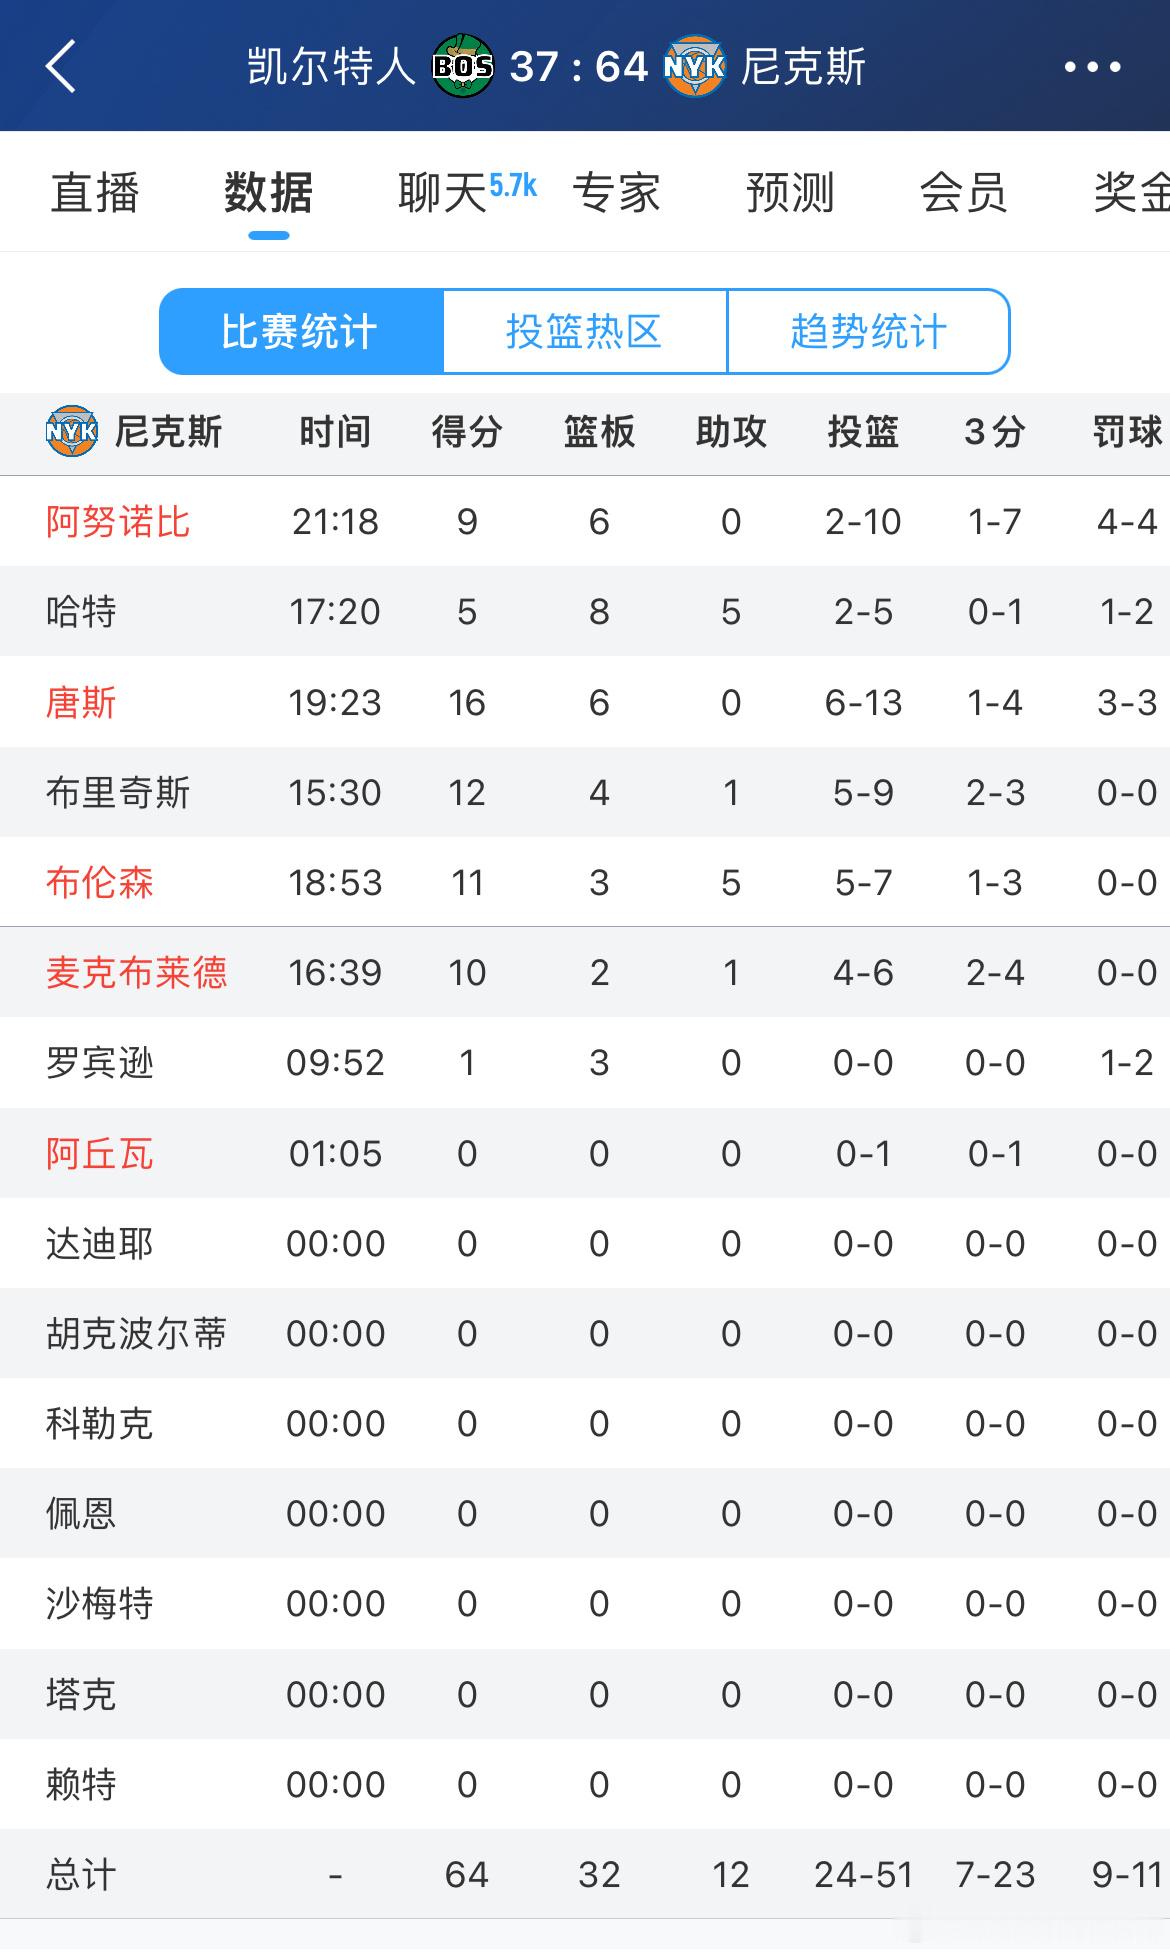
Task: Tap the Celtics BOS team logo
Action: point(462,66)
